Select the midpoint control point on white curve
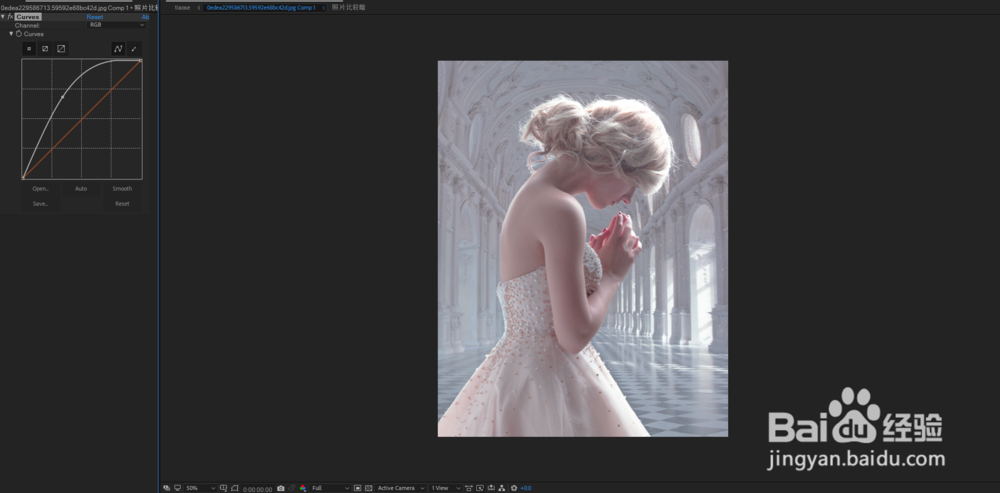 point(62,96)
